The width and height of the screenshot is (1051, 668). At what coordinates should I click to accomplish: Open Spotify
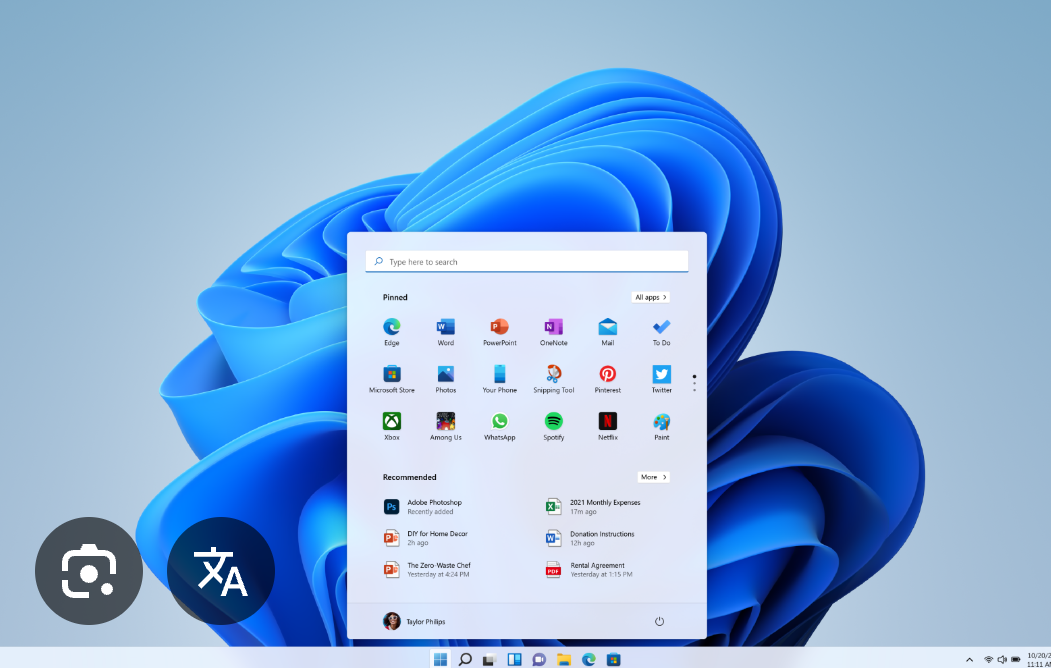(x=553, y=425)
